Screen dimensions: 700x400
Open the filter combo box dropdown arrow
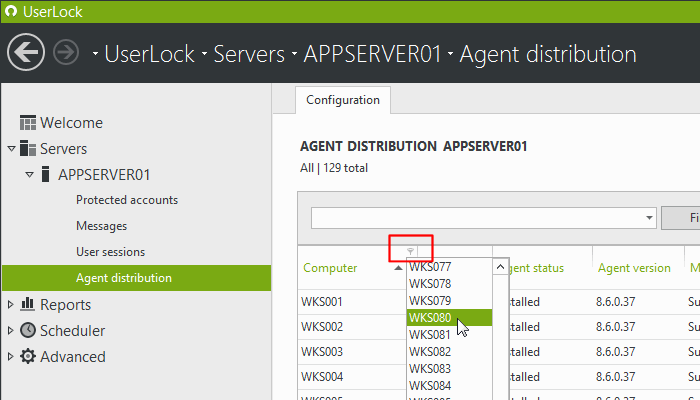point(649,218)
